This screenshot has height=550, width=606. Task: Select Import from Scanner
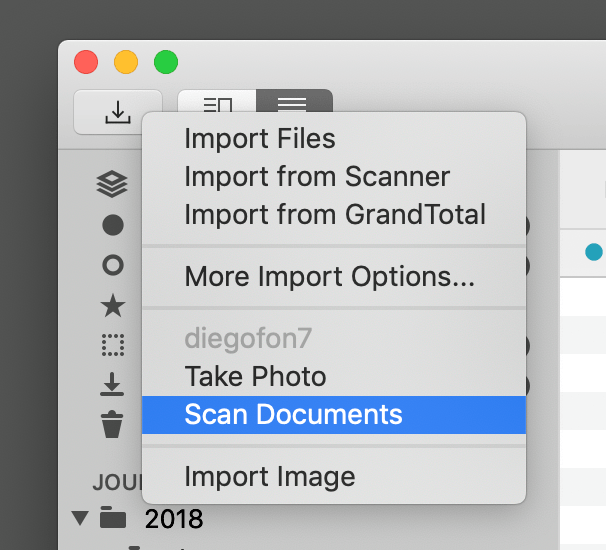click(x=317, y=177)
